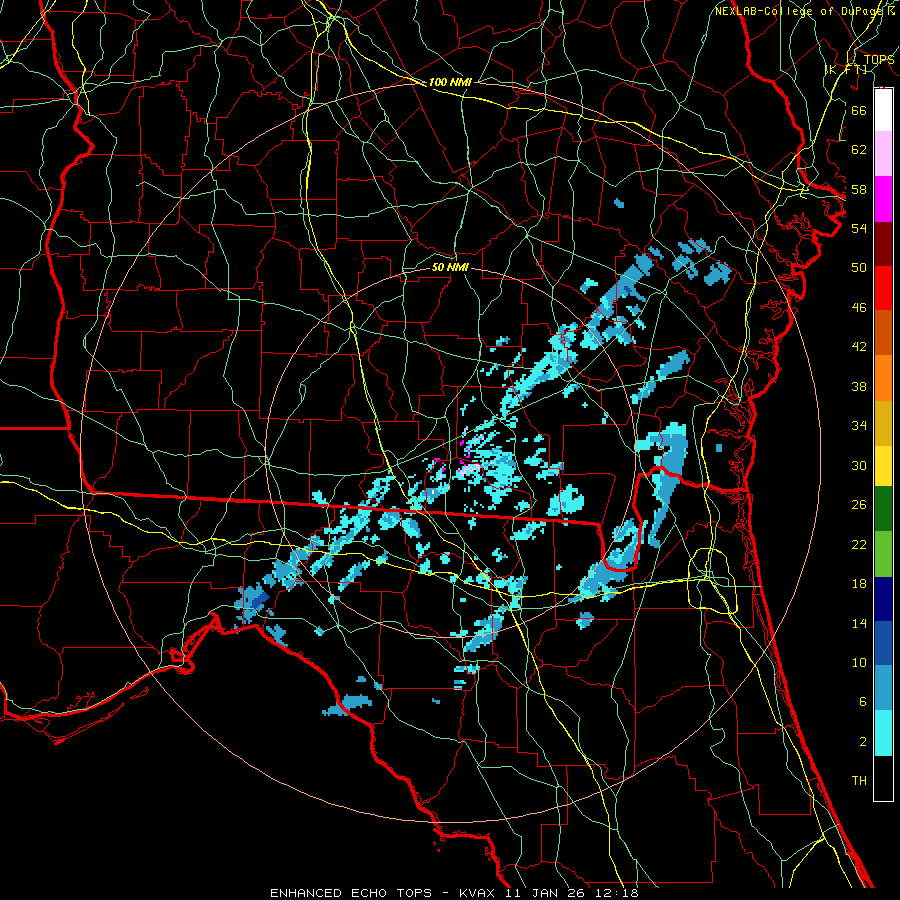Click the medium blue 10 kft legend swatch
The height and width of the screenshot is (900, 900).
point(883,643)
